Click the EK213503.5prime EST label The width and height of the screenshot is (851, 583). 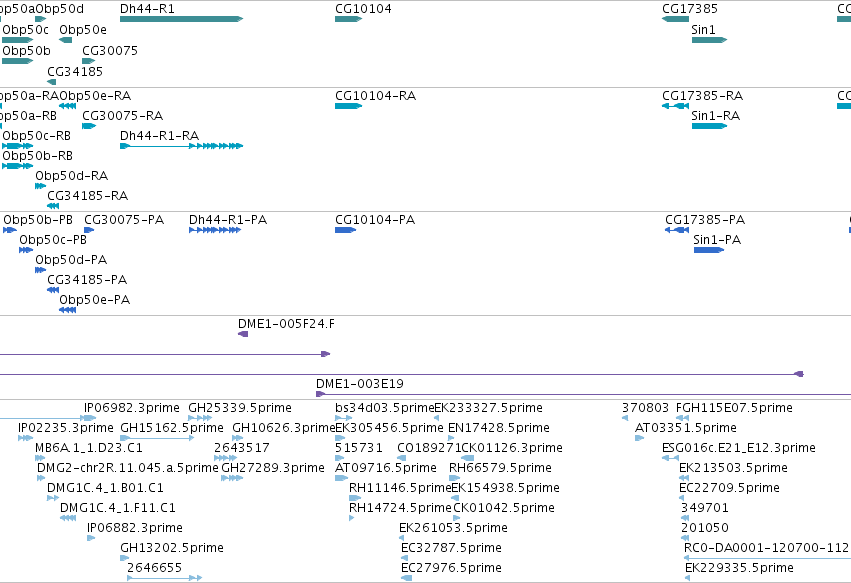click(x=733, y=468)
